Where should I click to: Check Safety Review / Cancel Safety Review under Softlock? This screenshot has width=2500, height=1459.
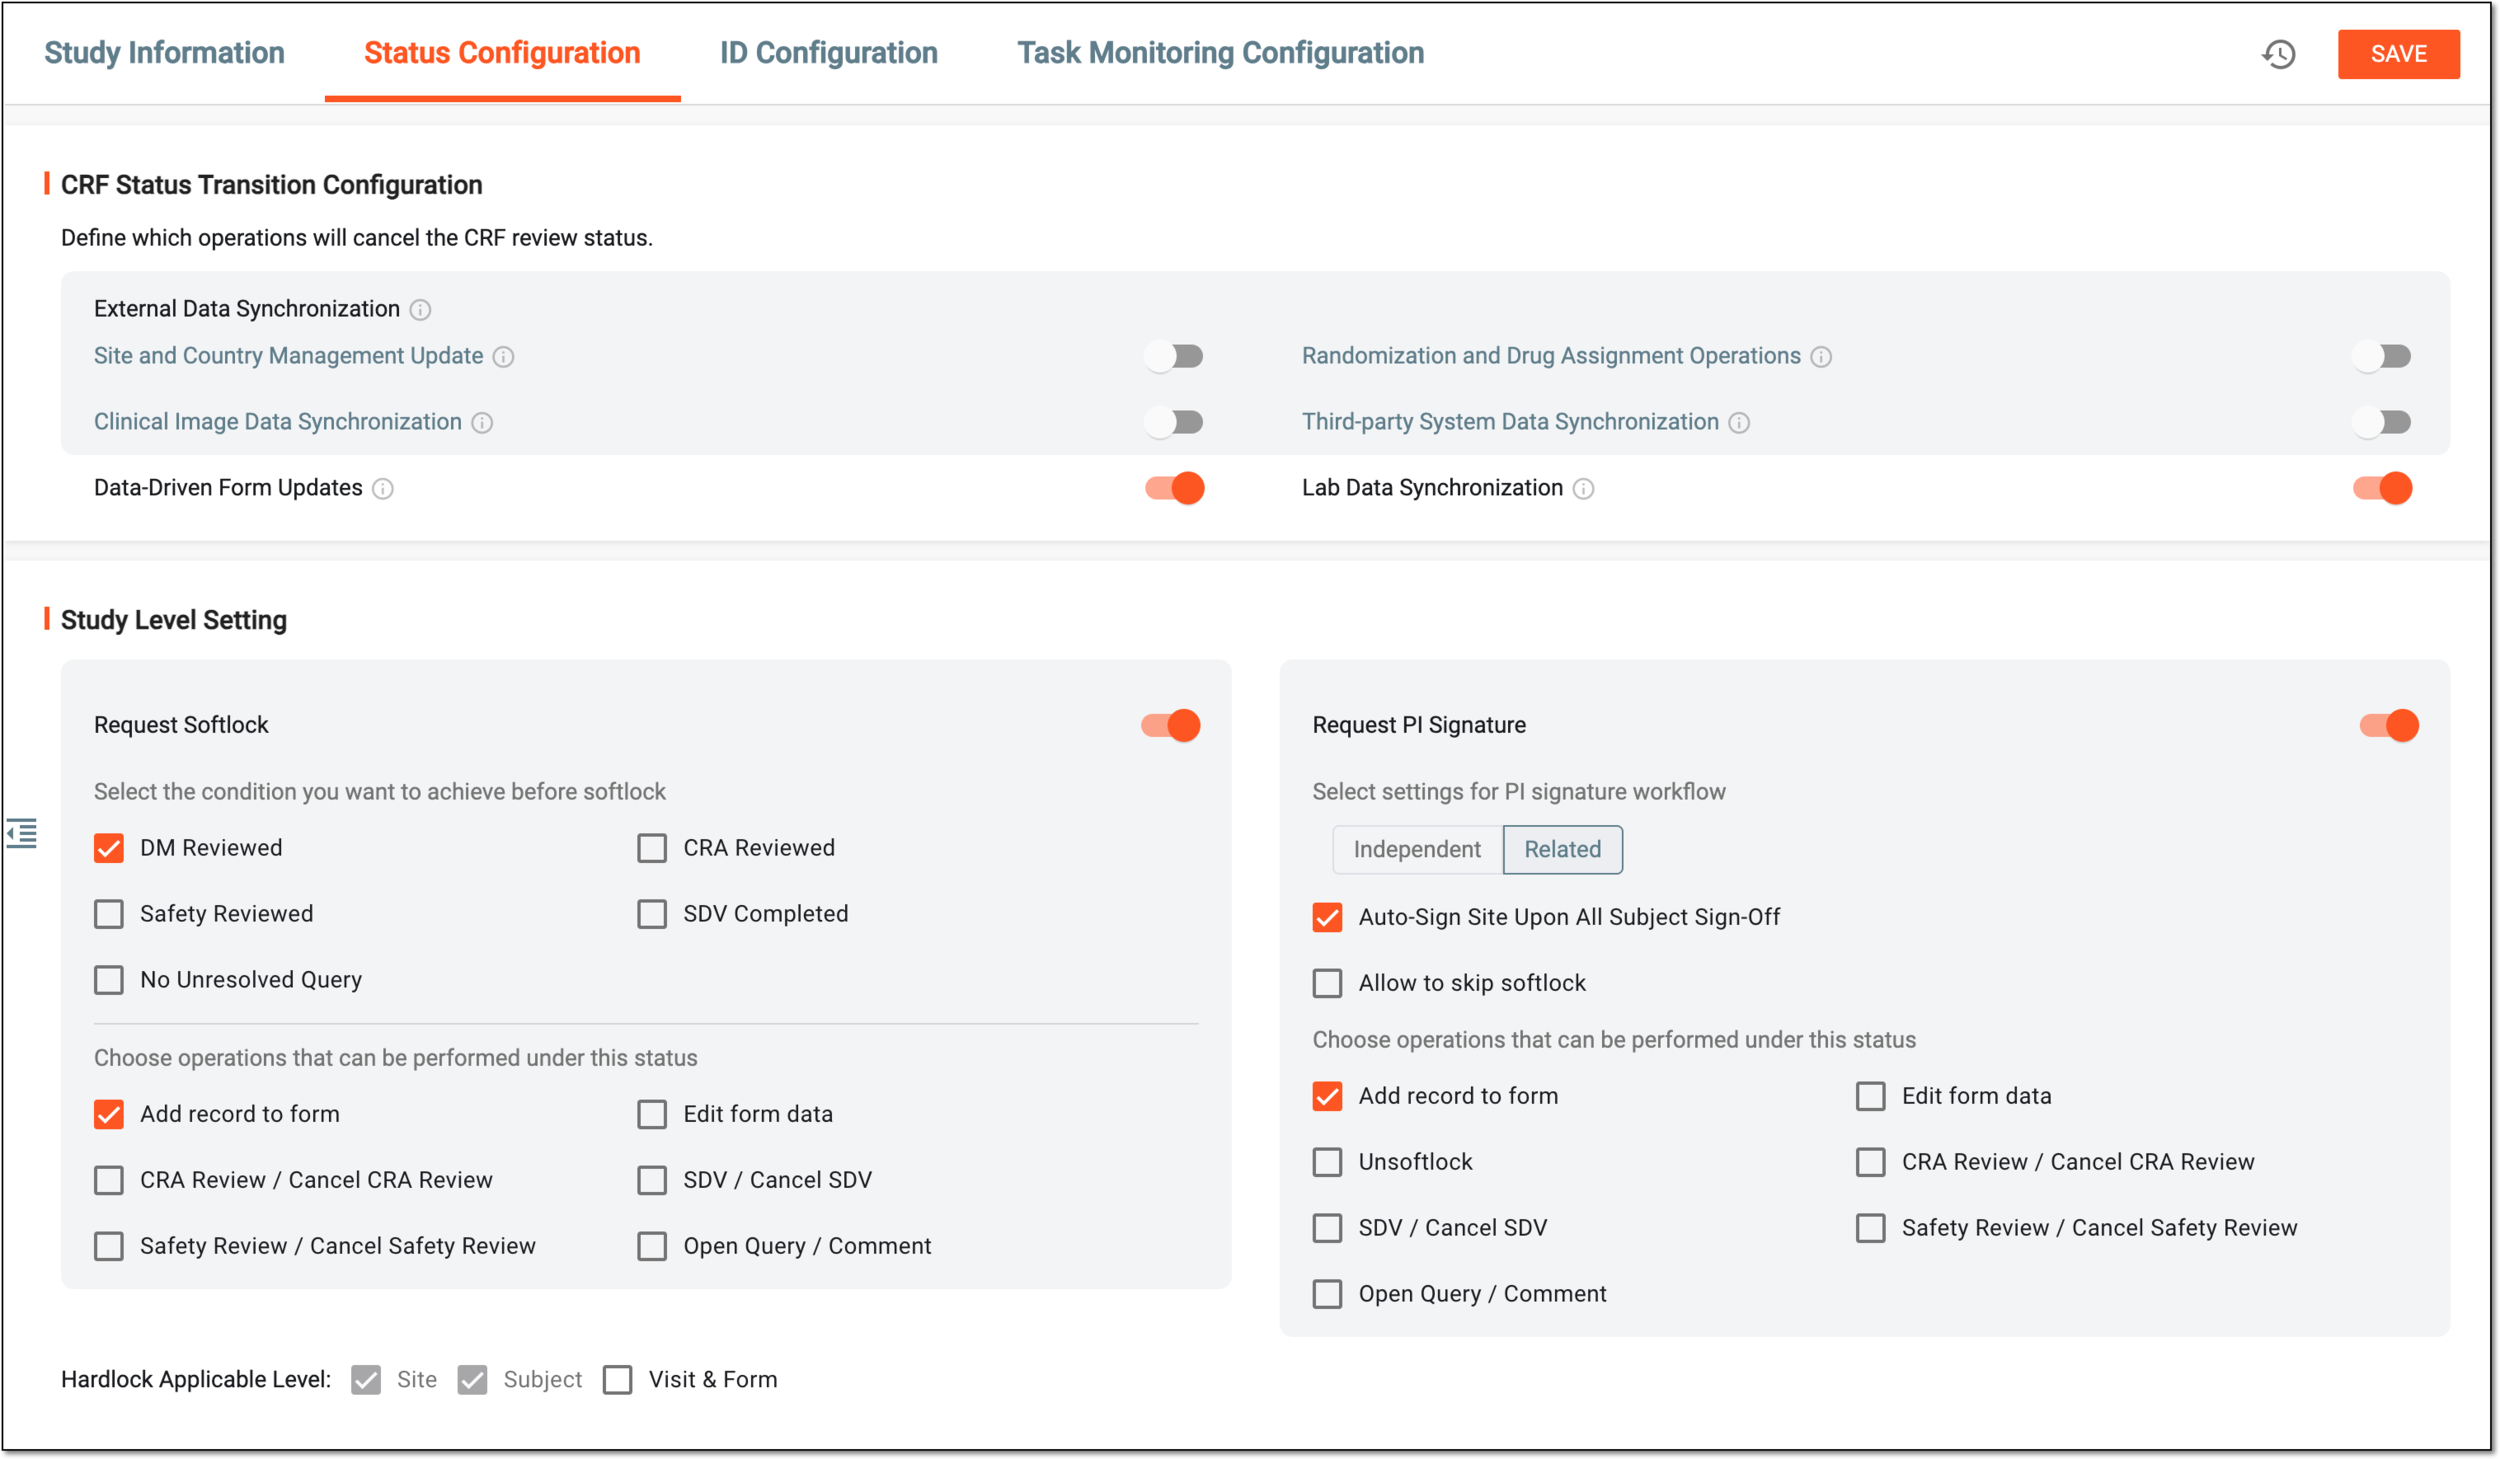point(109,1246)
